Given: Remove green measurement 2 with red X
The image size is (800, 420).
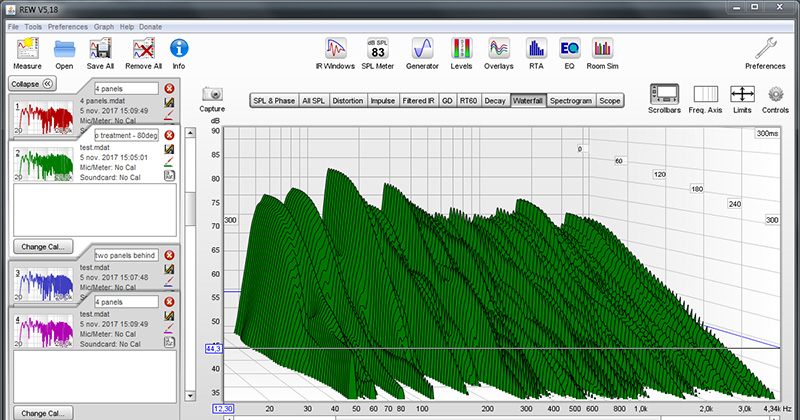Looking at the screenshot, I should tap(169, 135).
